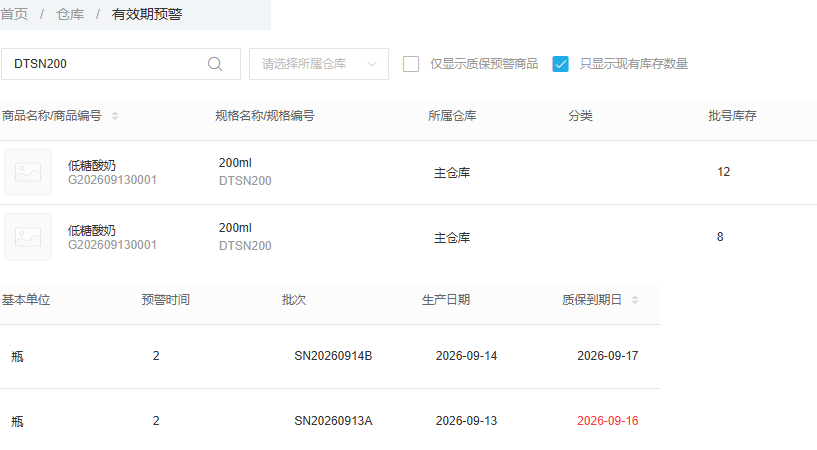Click DTSN200 spec code in stock 8 row

click(245, 246)
